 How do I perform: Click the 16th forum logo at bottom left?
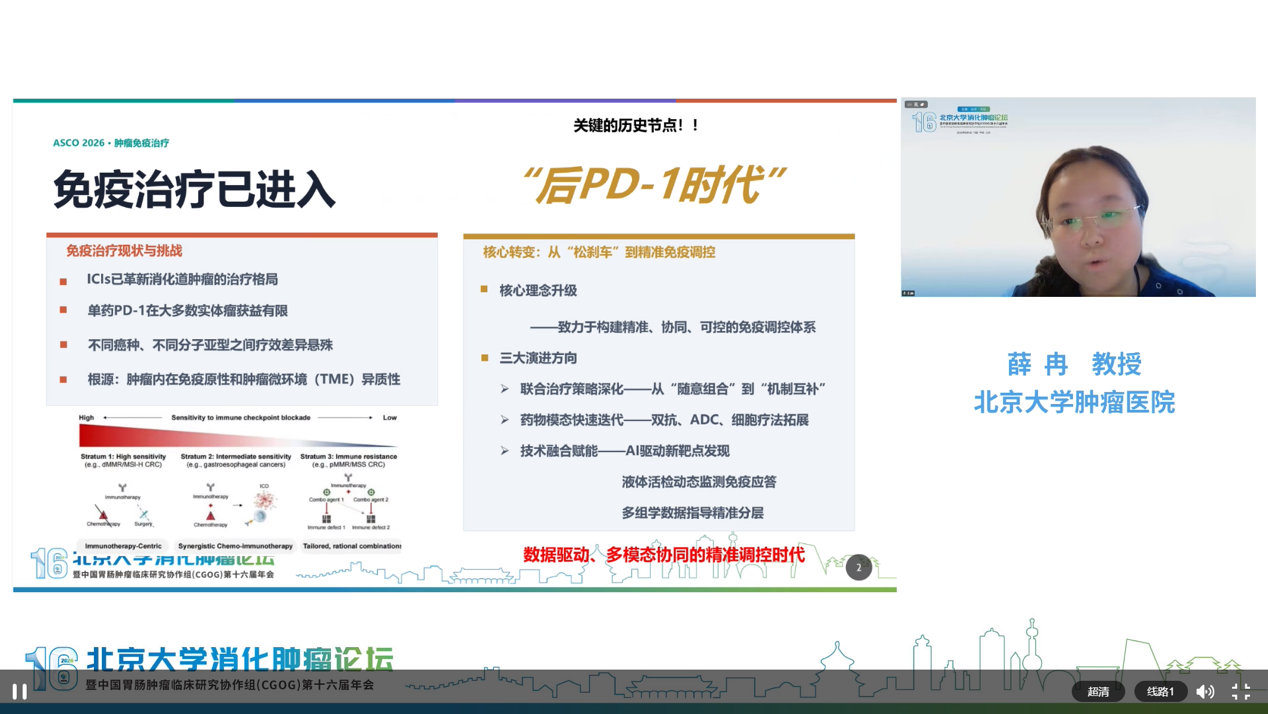pyautogui.click(x=208, y=668)
